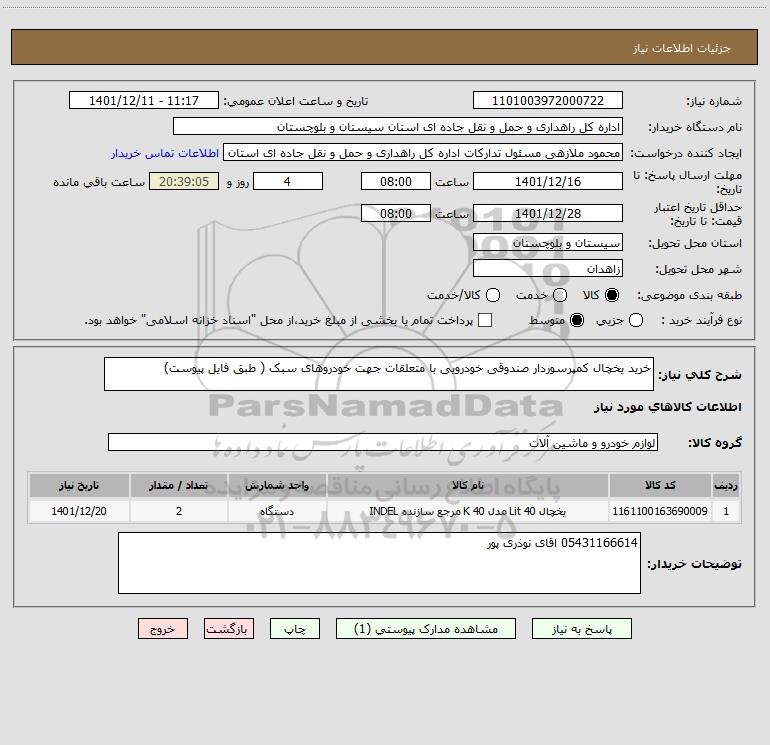This screenshot has height=745, width=770.
Task: Choose جزیی purchase process option
Action: (635, 321)
